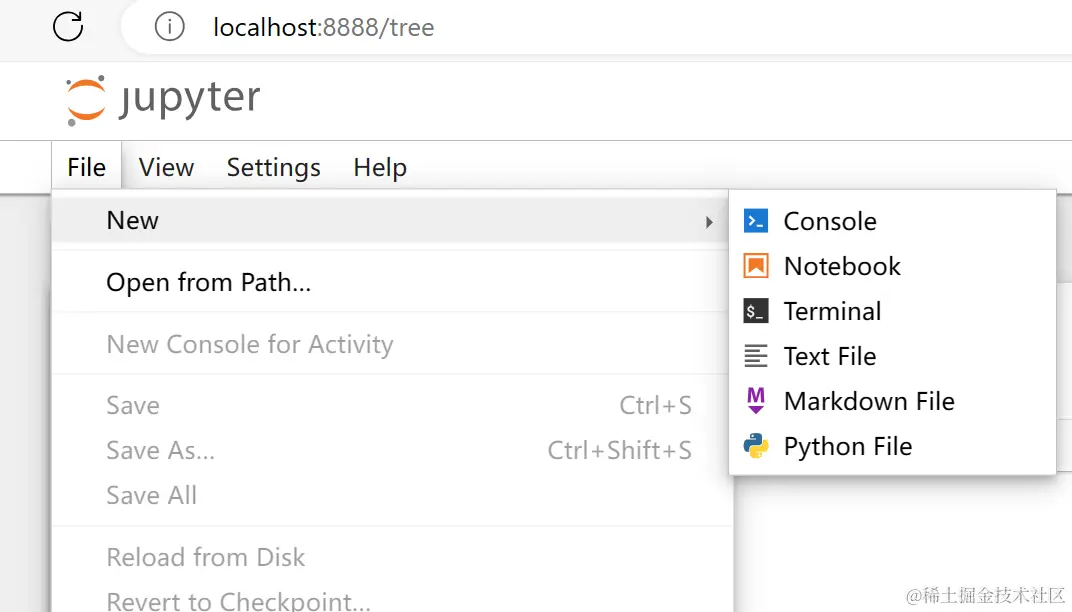This screenshot has width=1072, height=612.
Task: Launch a new Terminal from submenu
Action: pos(832,311)
